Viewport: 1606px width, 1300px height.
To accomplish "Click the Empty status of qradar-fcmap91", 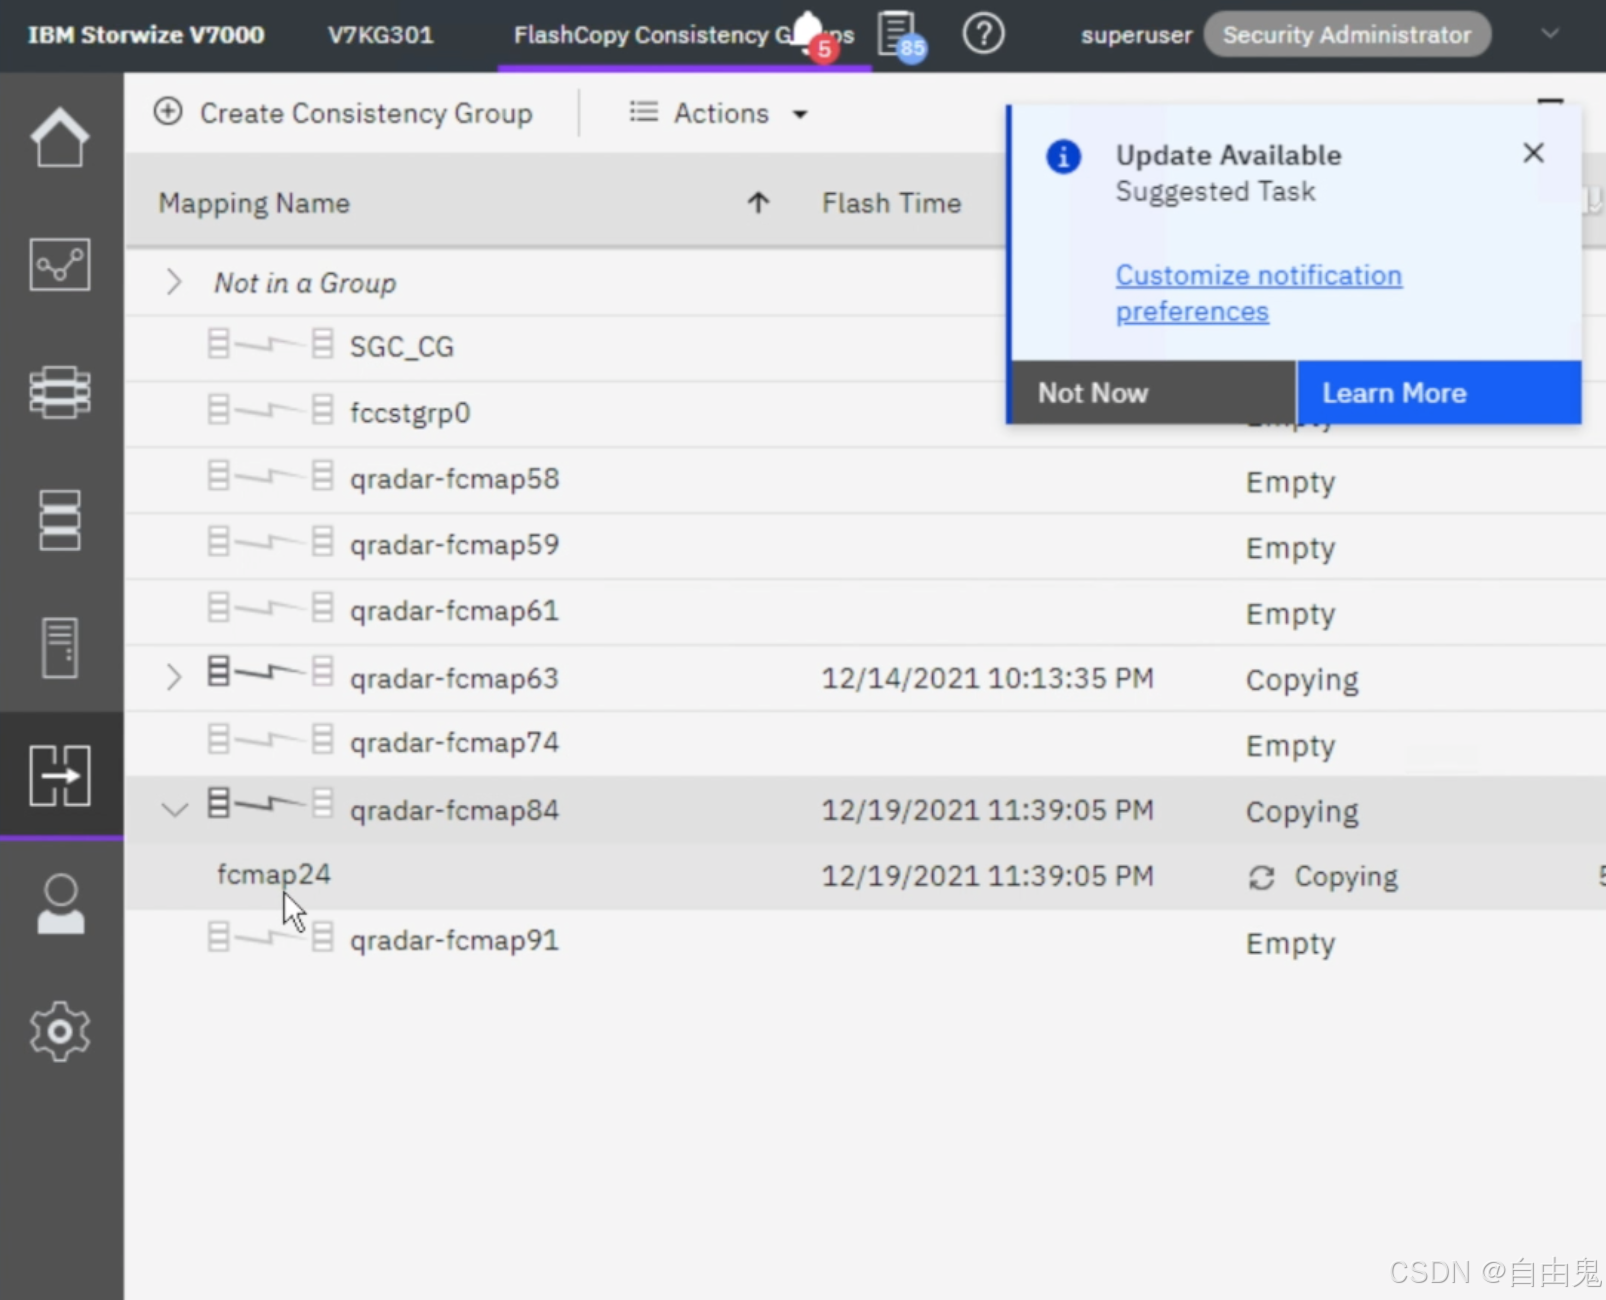I will (x=1290, y=944).
